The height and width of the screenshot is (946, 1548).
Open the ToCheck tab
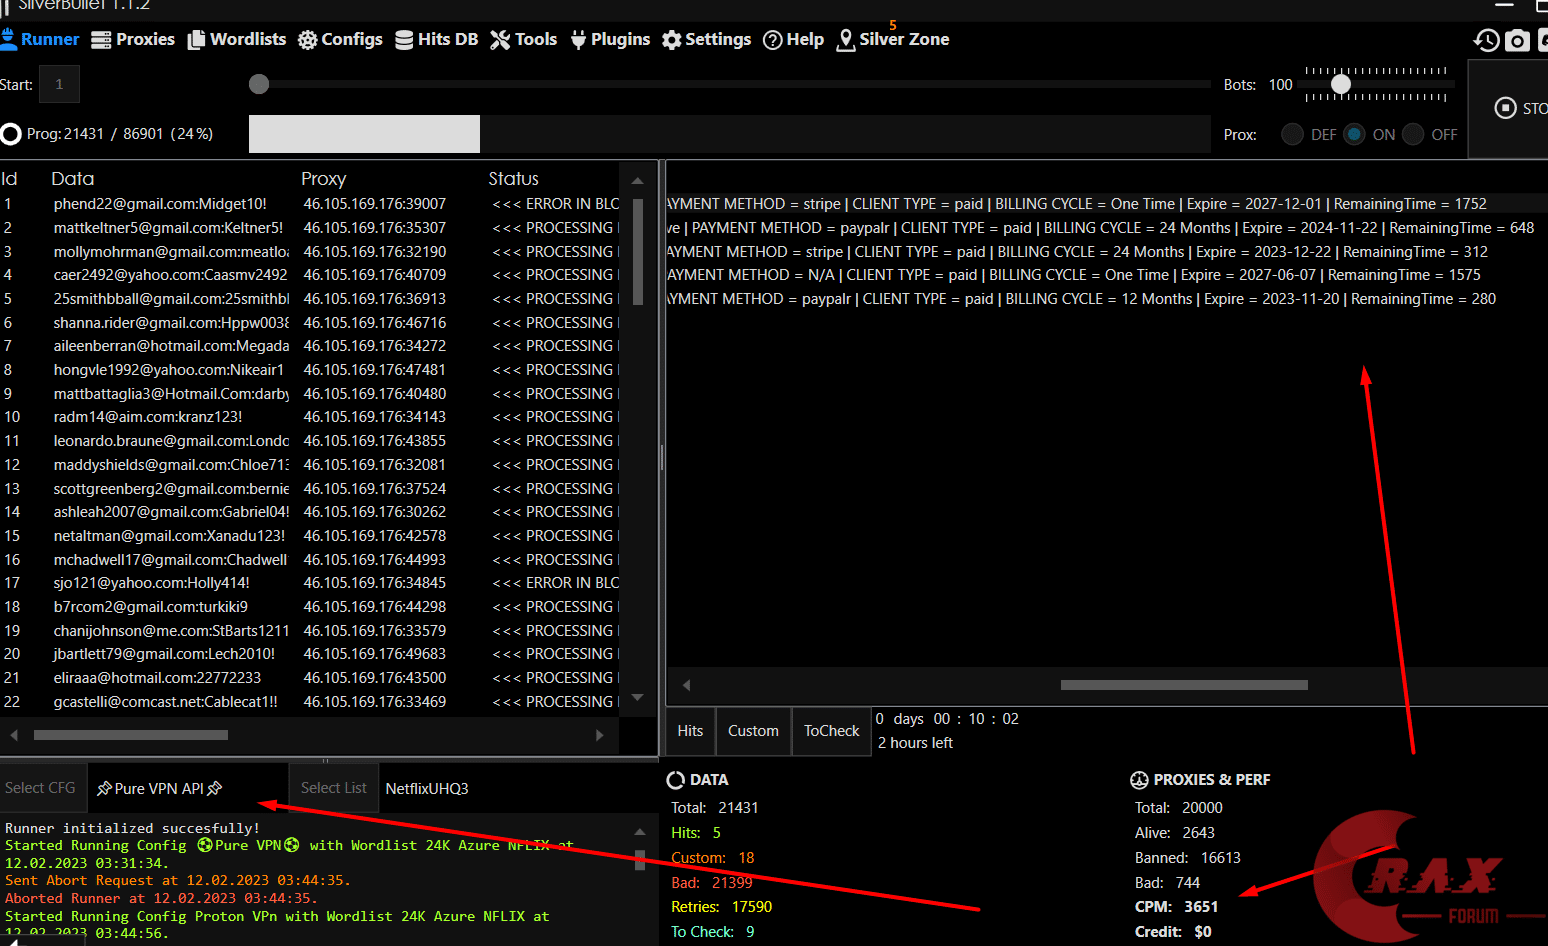(831, 731)
